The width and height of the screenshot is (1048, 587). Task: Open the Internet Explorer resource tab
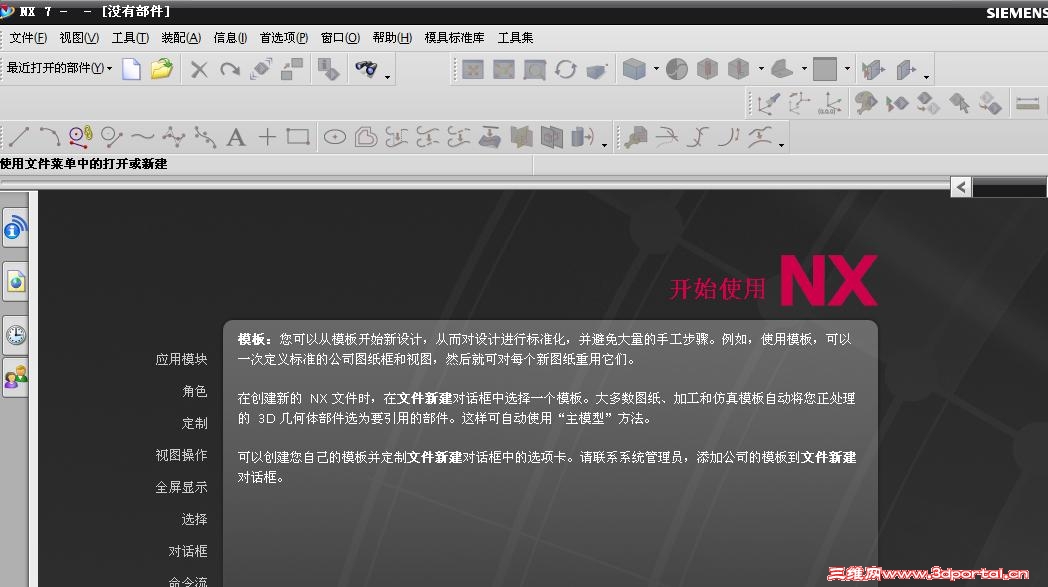[15, 281]
